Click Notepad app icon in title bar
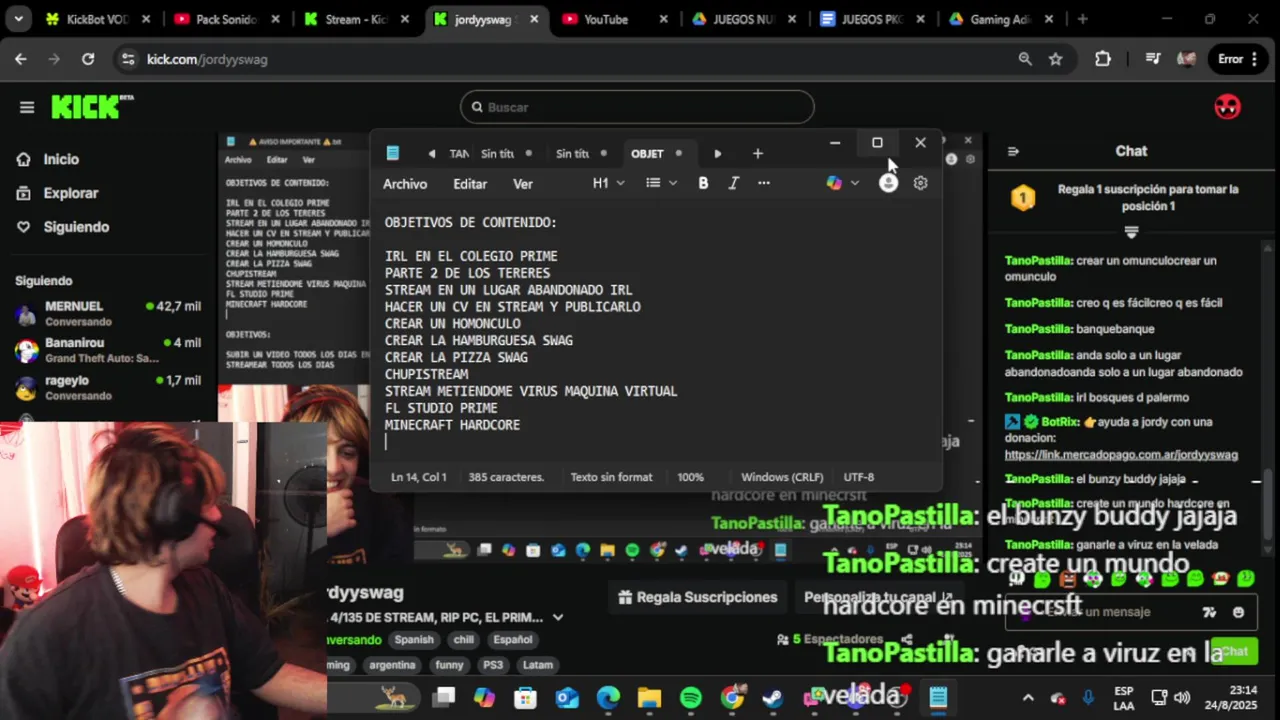The image size is (1280, 720). [393, 153]
